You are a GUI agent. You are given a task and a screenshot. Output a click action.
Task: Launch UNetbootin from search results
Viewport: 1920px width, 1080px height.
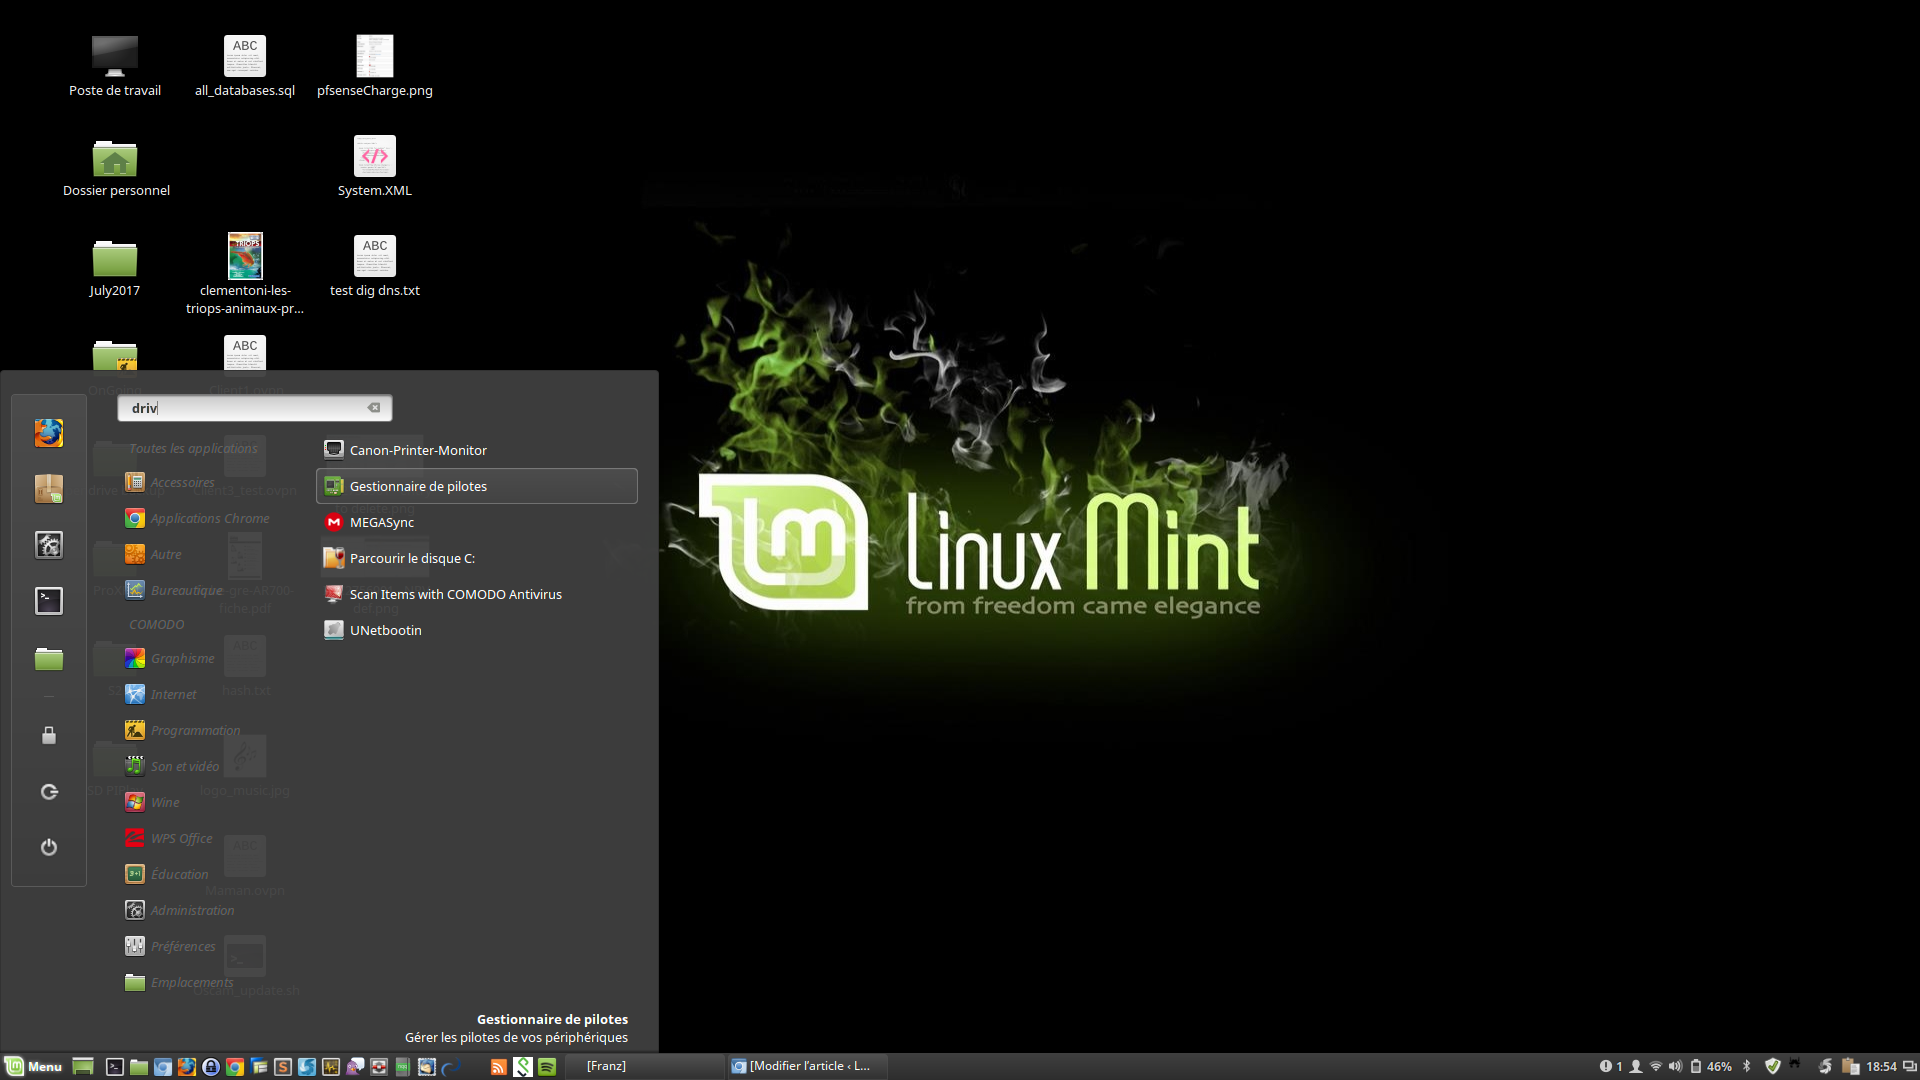(385, 630)
